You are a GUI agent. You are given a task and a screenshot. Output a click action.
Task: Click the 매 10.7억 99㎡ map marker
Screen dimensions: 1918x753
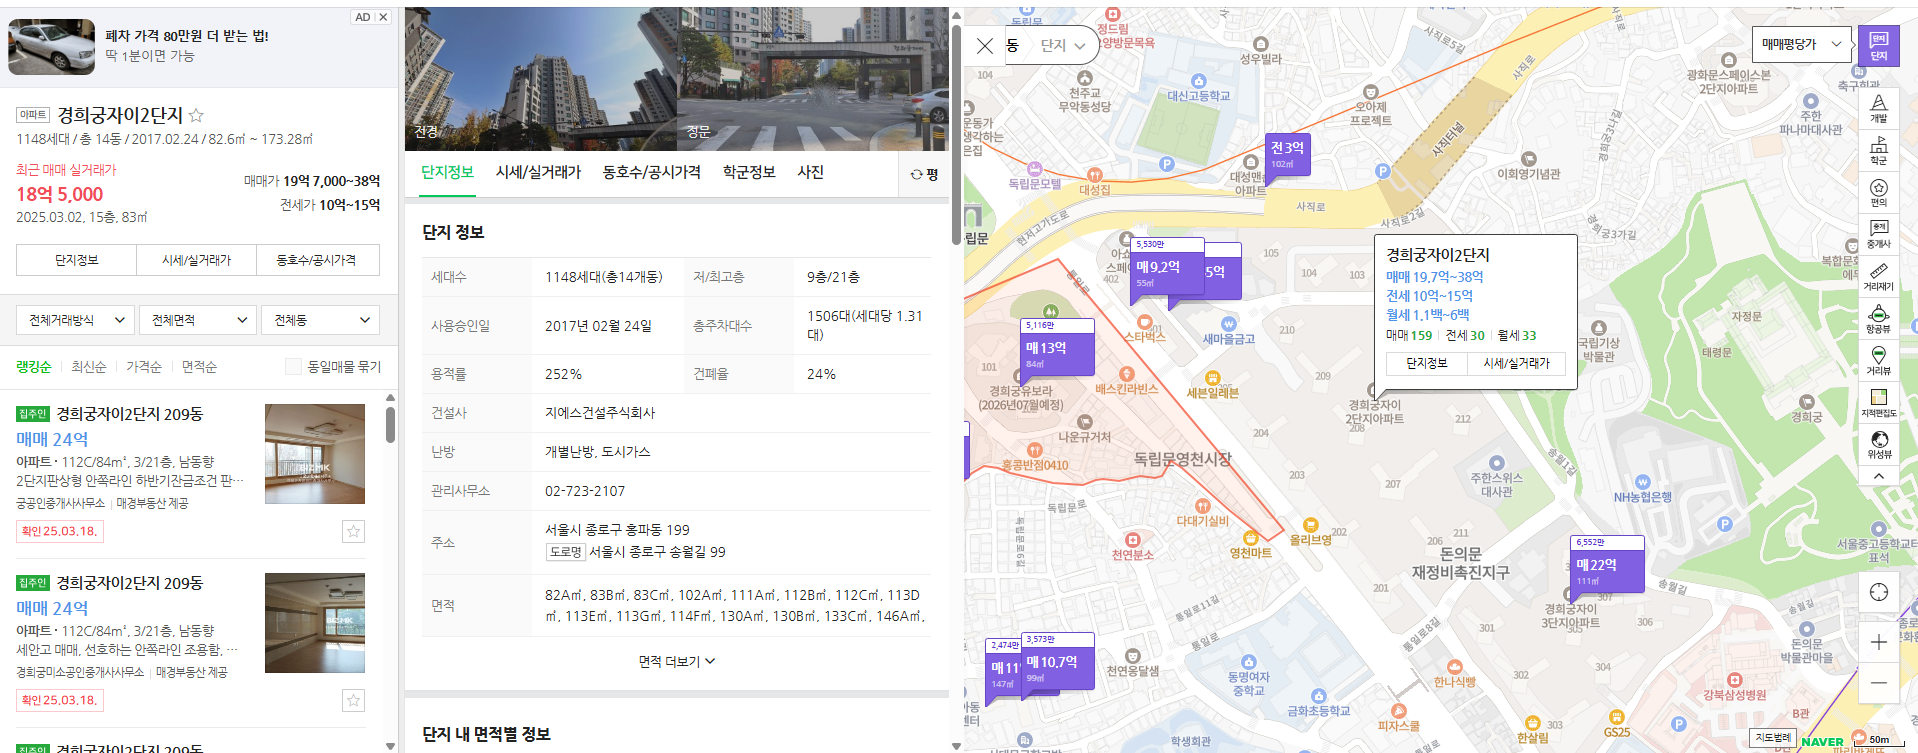click(1058, 667)
